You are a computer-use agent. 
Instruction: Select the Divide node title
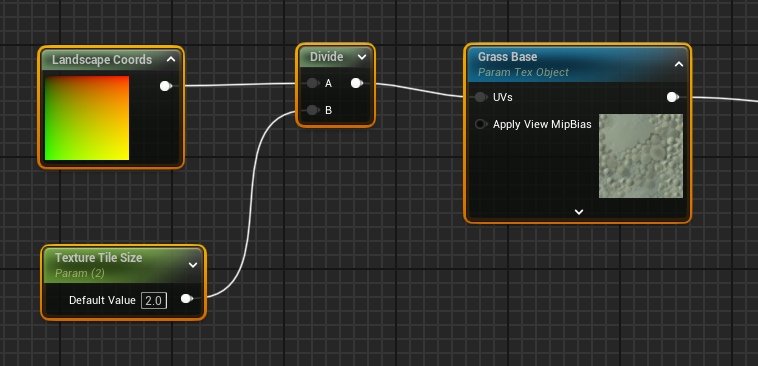(x=326, y=57)
